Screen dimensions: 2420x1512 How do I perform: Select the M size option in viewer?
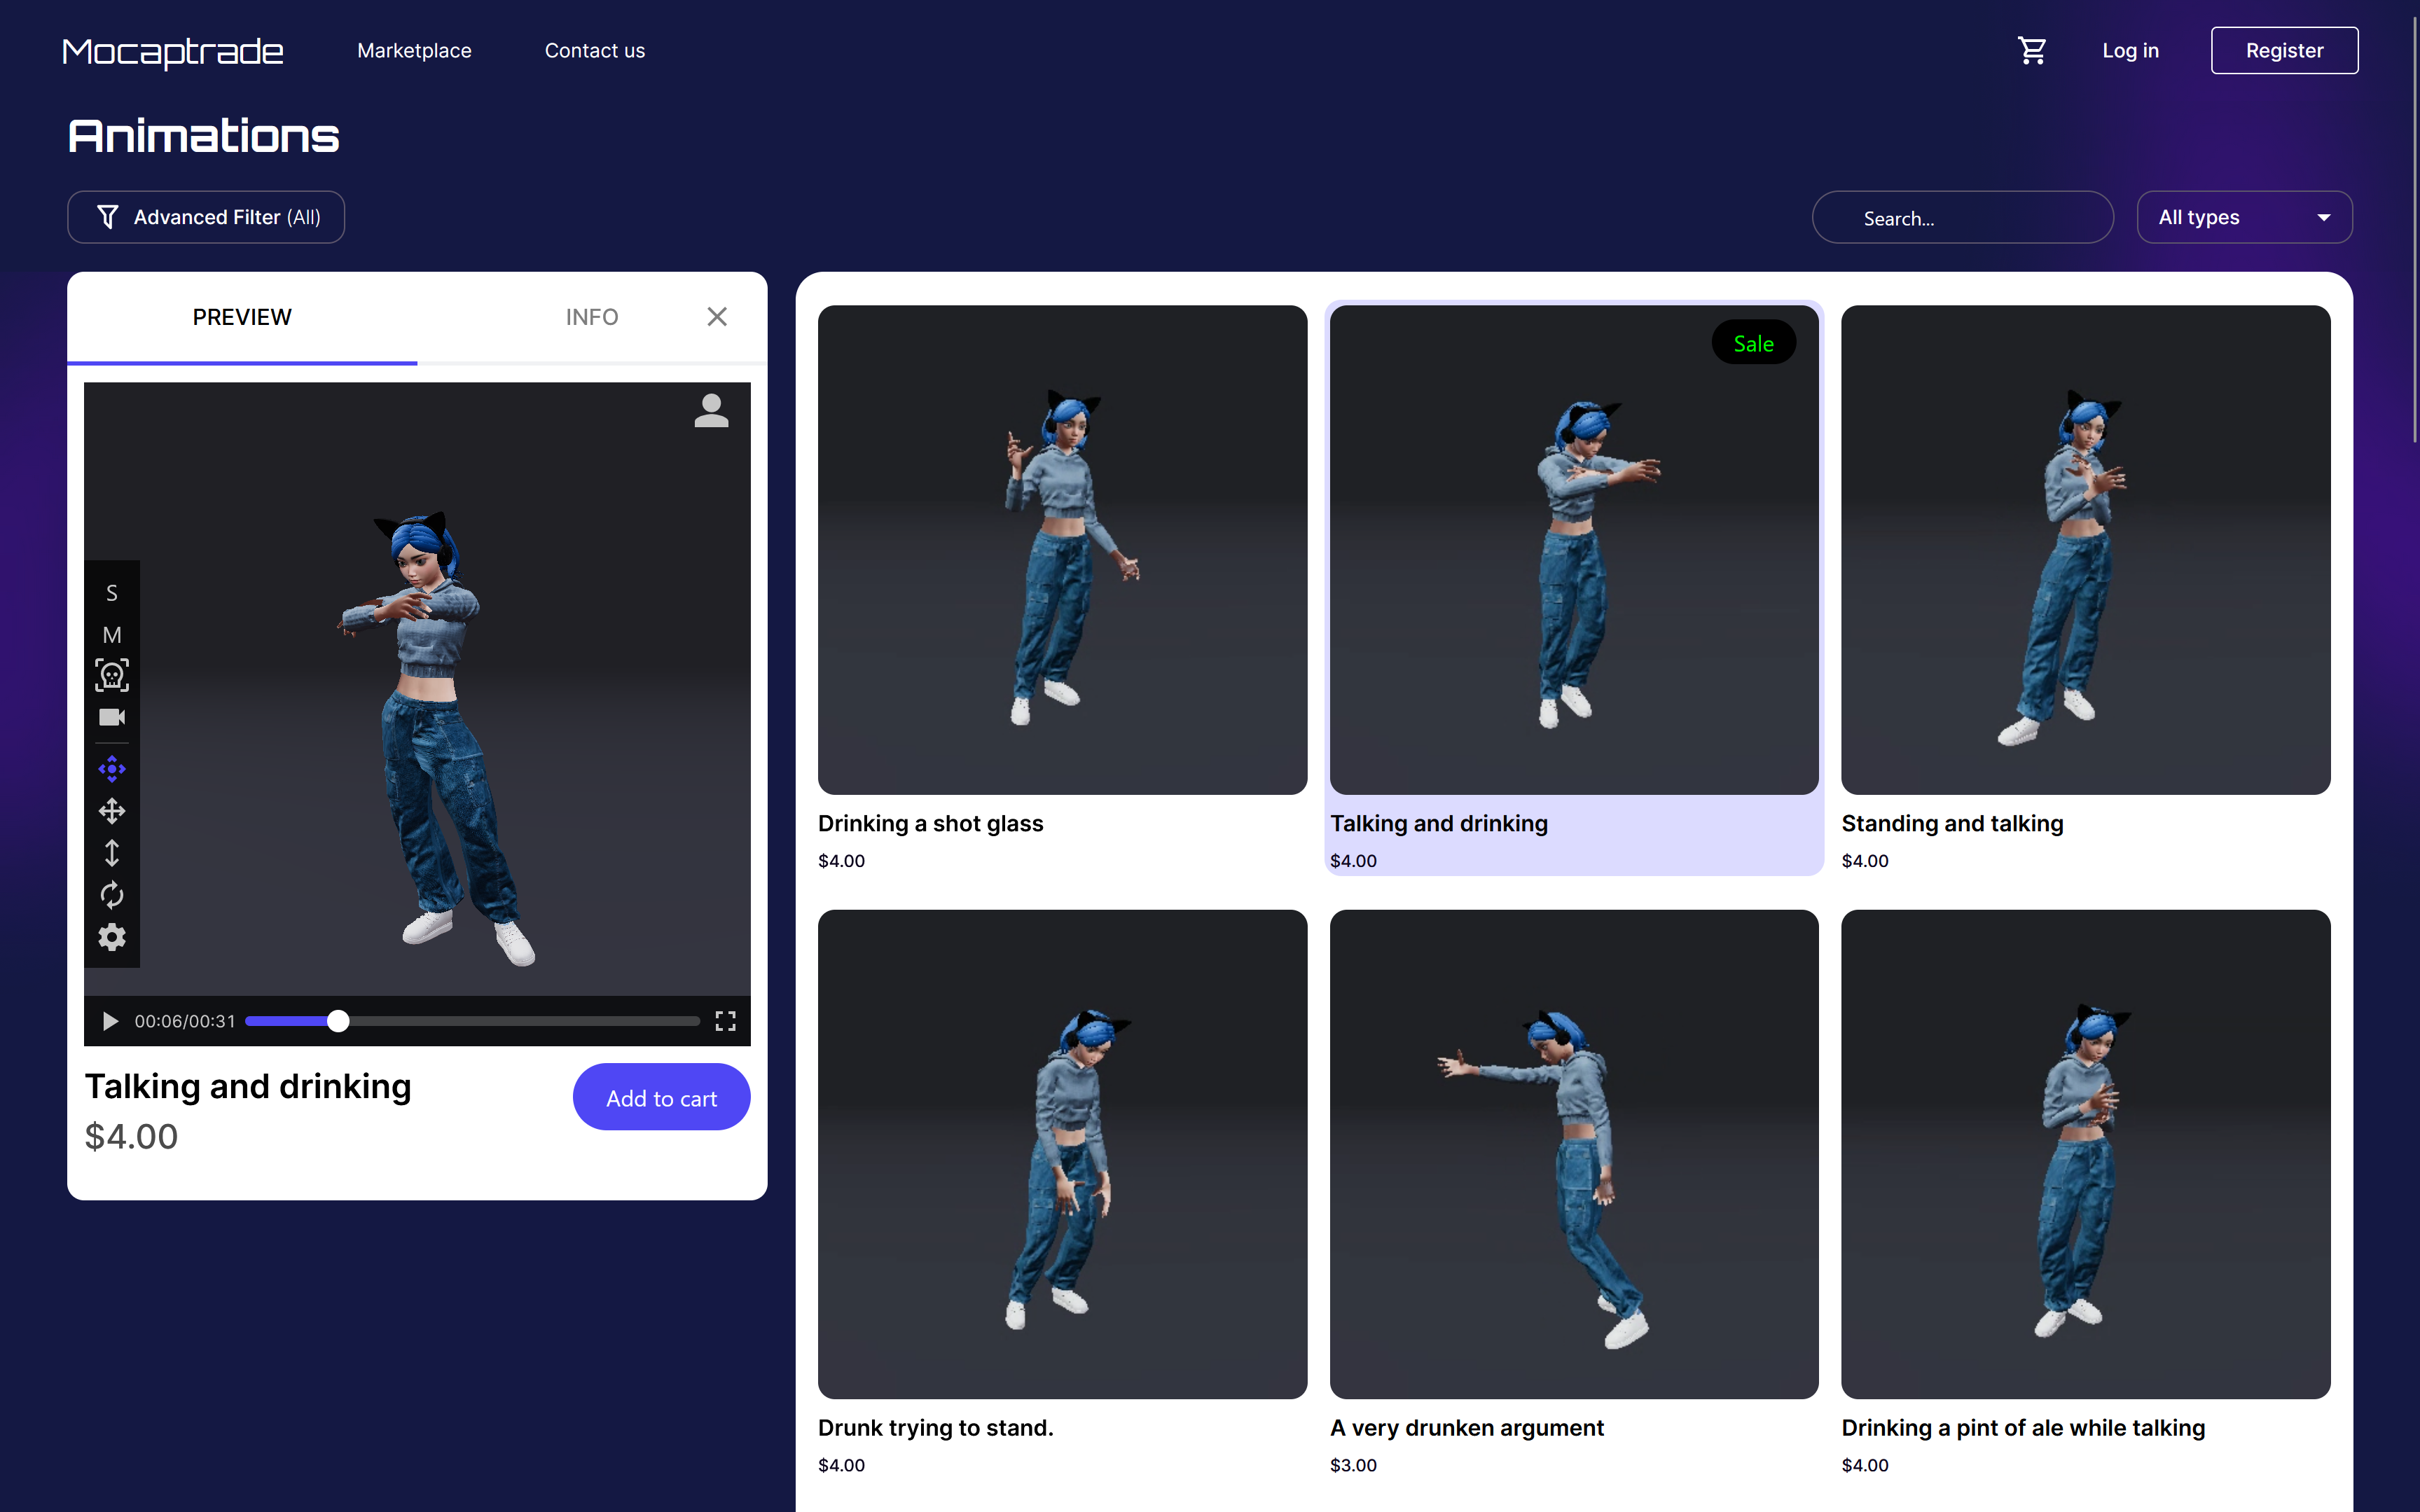tap(112, 635)
